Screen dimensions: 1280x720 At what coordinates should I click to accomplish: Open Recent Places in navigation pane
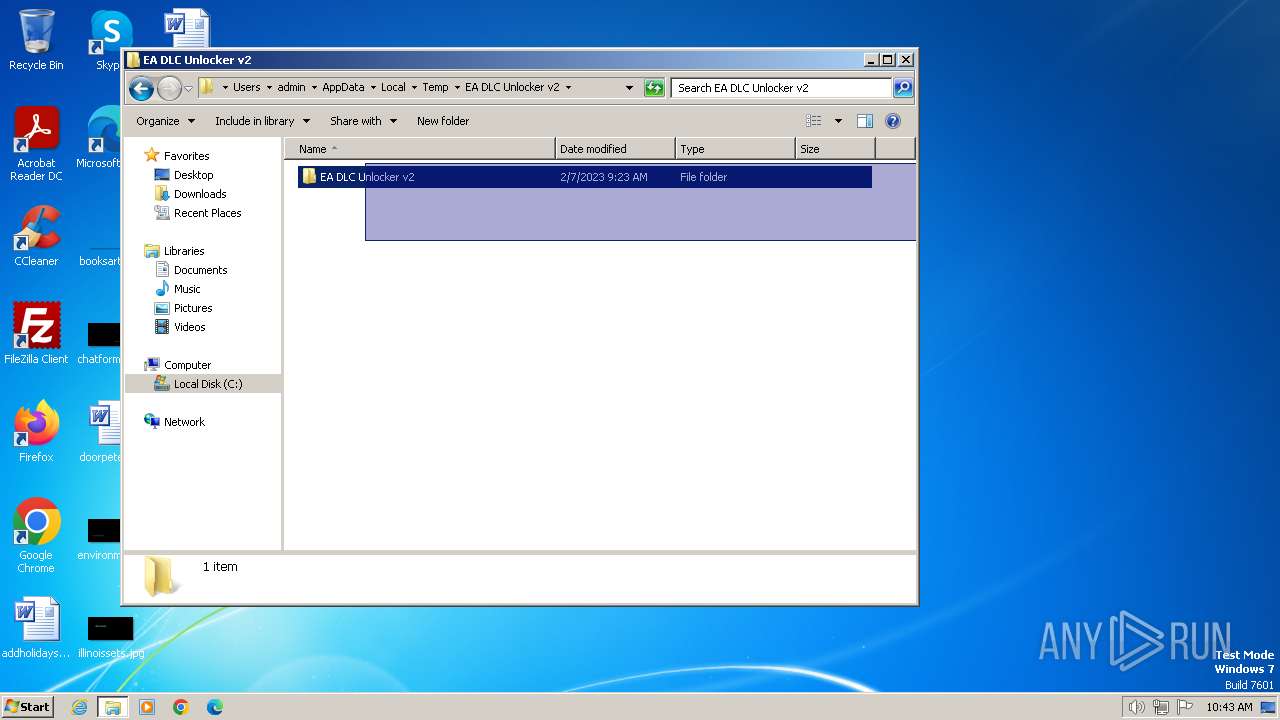[x=198, y=213]
